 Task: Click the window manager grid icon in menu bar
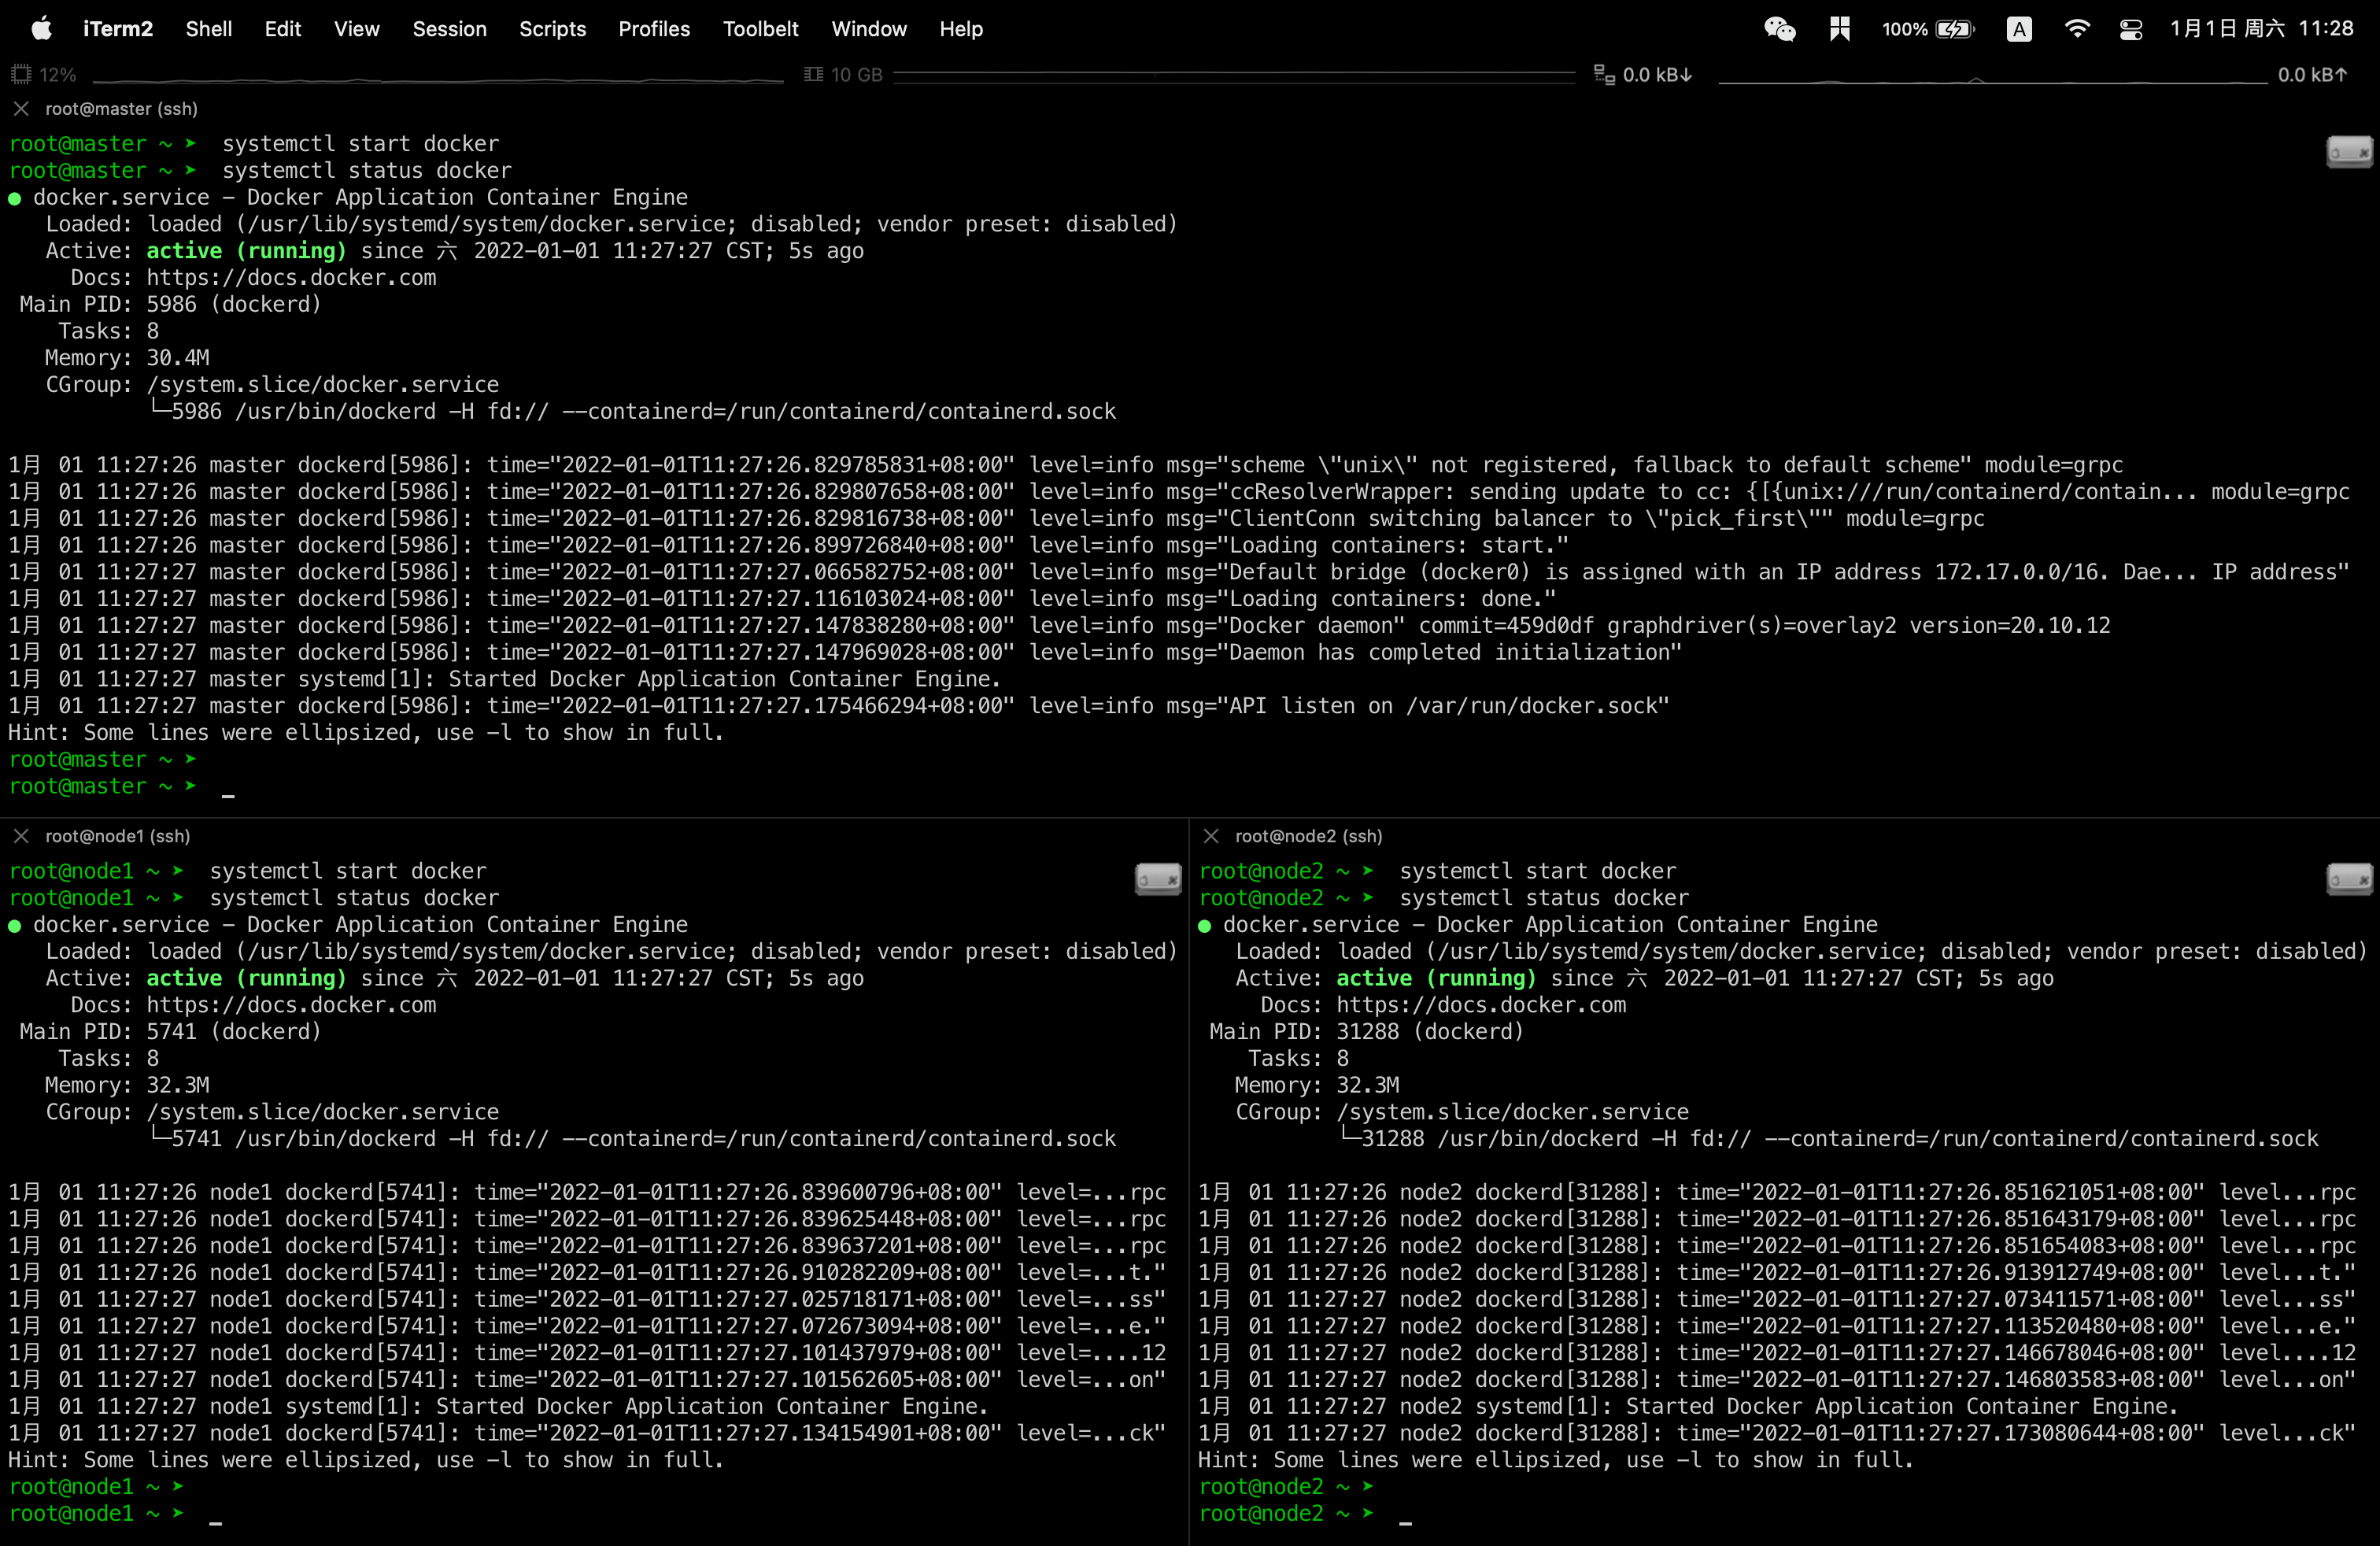click(x=1840, y=29)
